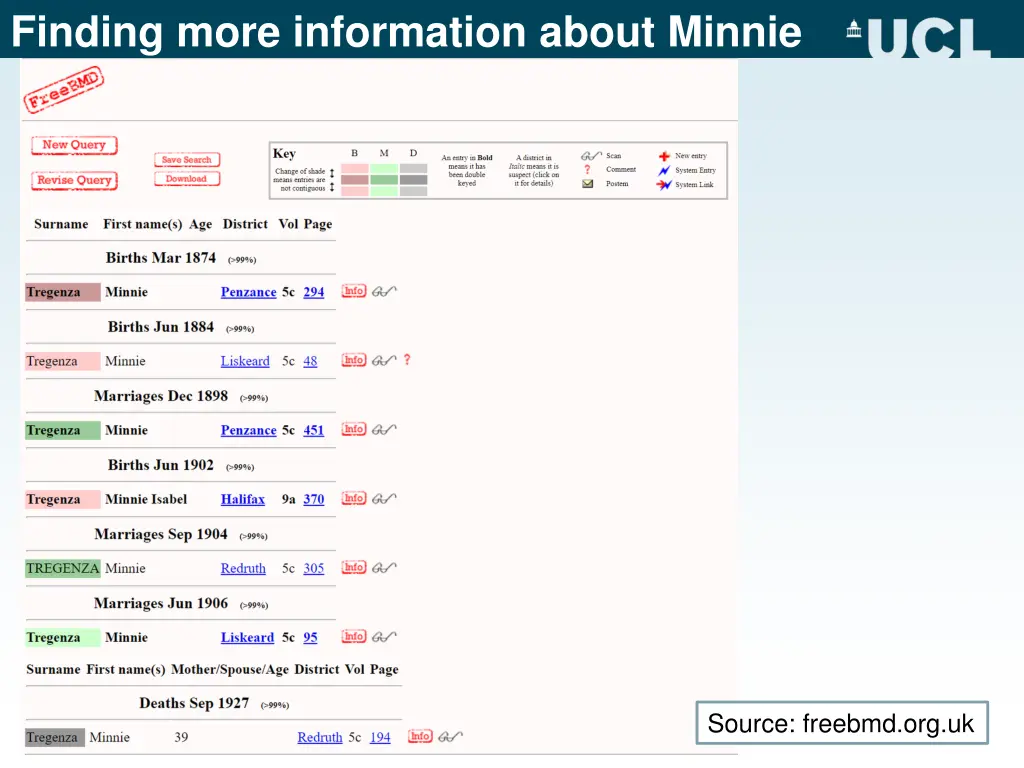Open page 370 link
This screenshot has width=1024, height=768.
coord(313,500)
